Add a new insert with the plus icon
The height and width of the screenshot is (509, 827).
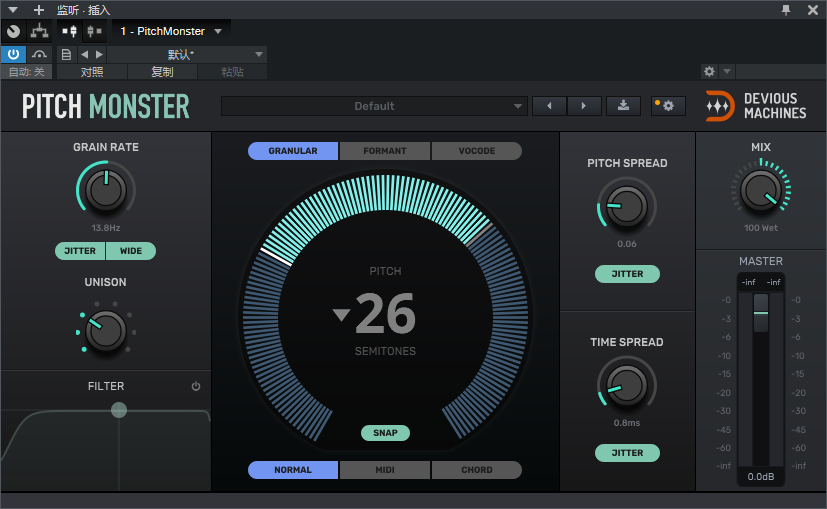click(x=39, y=9)
